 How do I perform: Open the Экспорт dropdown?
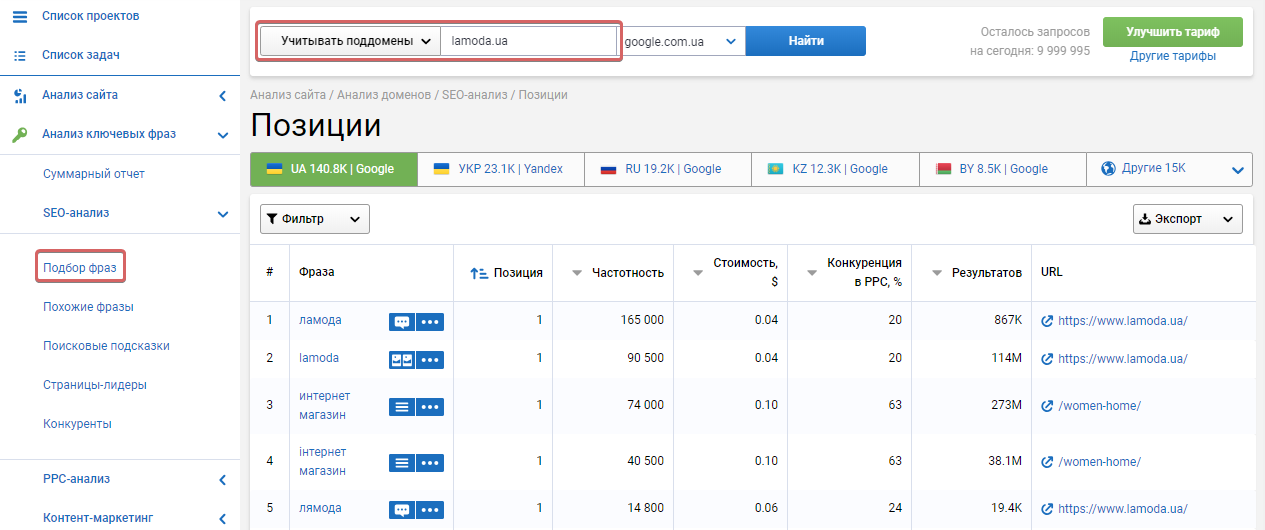[1188, 219]
